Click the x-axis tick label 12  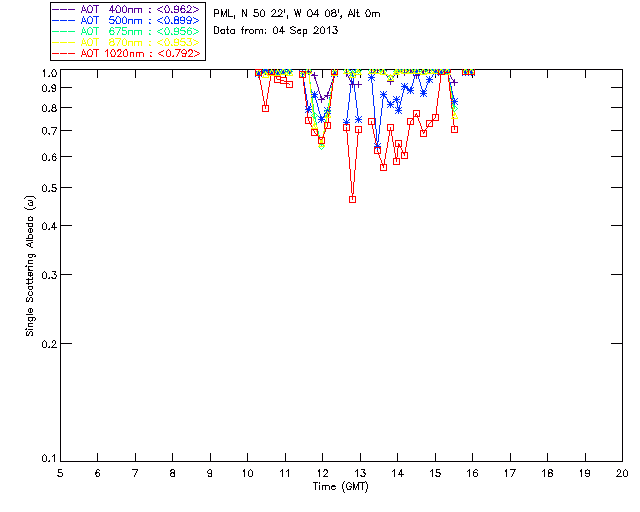coord(322,473)
